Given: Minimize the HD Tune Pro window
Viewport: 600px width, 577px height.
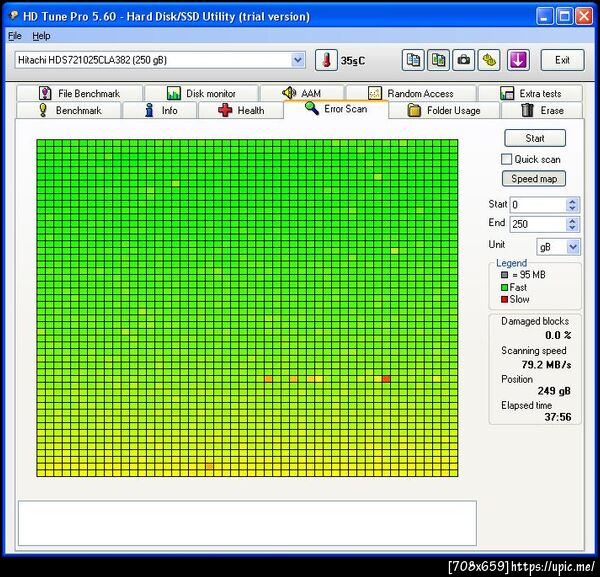Looking at the screenshot, I should (x=544, y=16).
